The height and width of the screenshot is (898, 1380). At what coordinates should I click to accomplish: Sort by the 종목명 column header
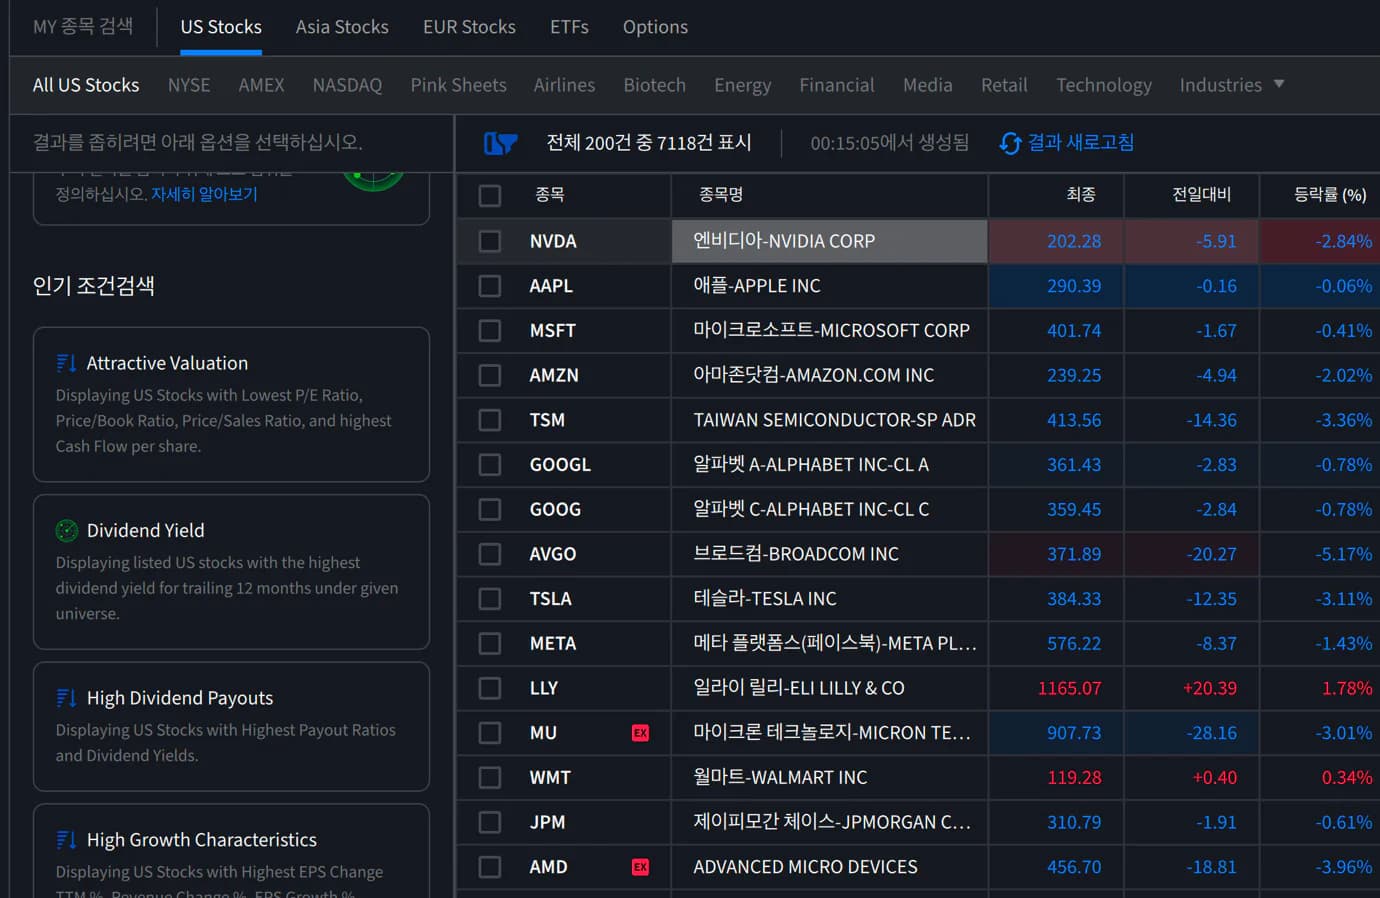click(x=720, y=195)
